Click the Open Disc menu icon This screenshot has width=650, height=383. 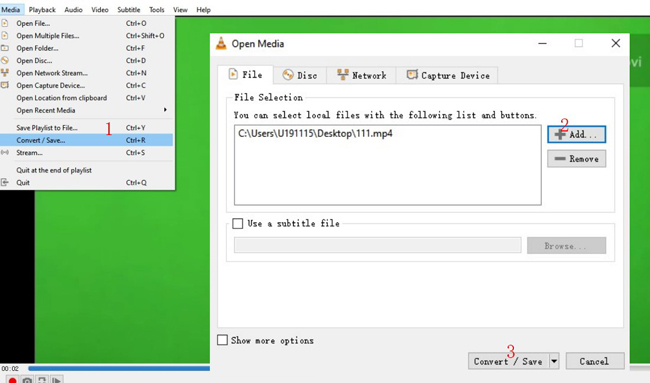(x=5, y=61)
